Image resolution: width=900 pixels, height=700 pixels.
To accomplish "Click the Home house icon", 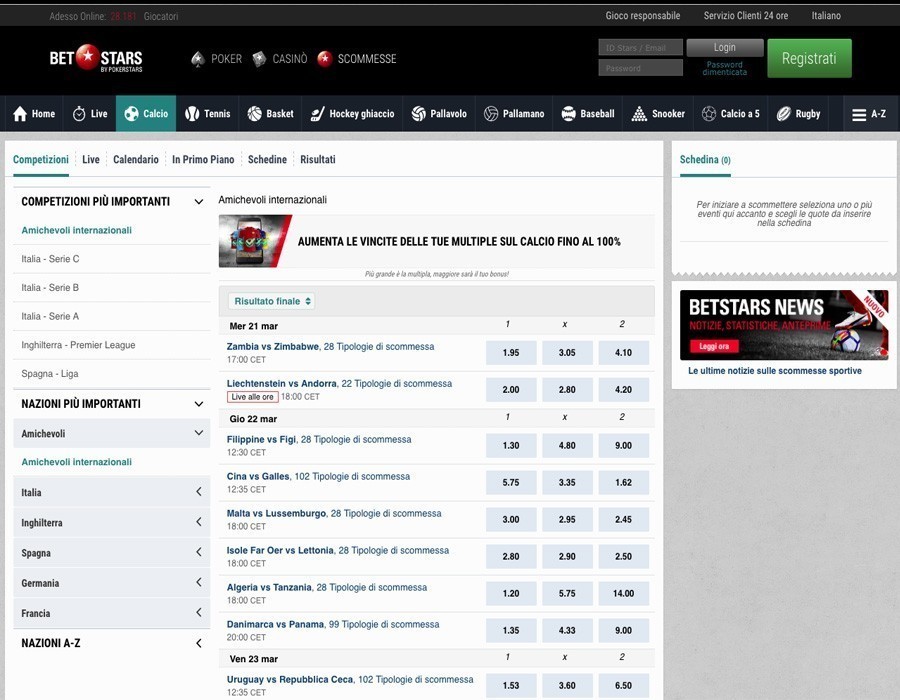I will click(x=20, y=114).
